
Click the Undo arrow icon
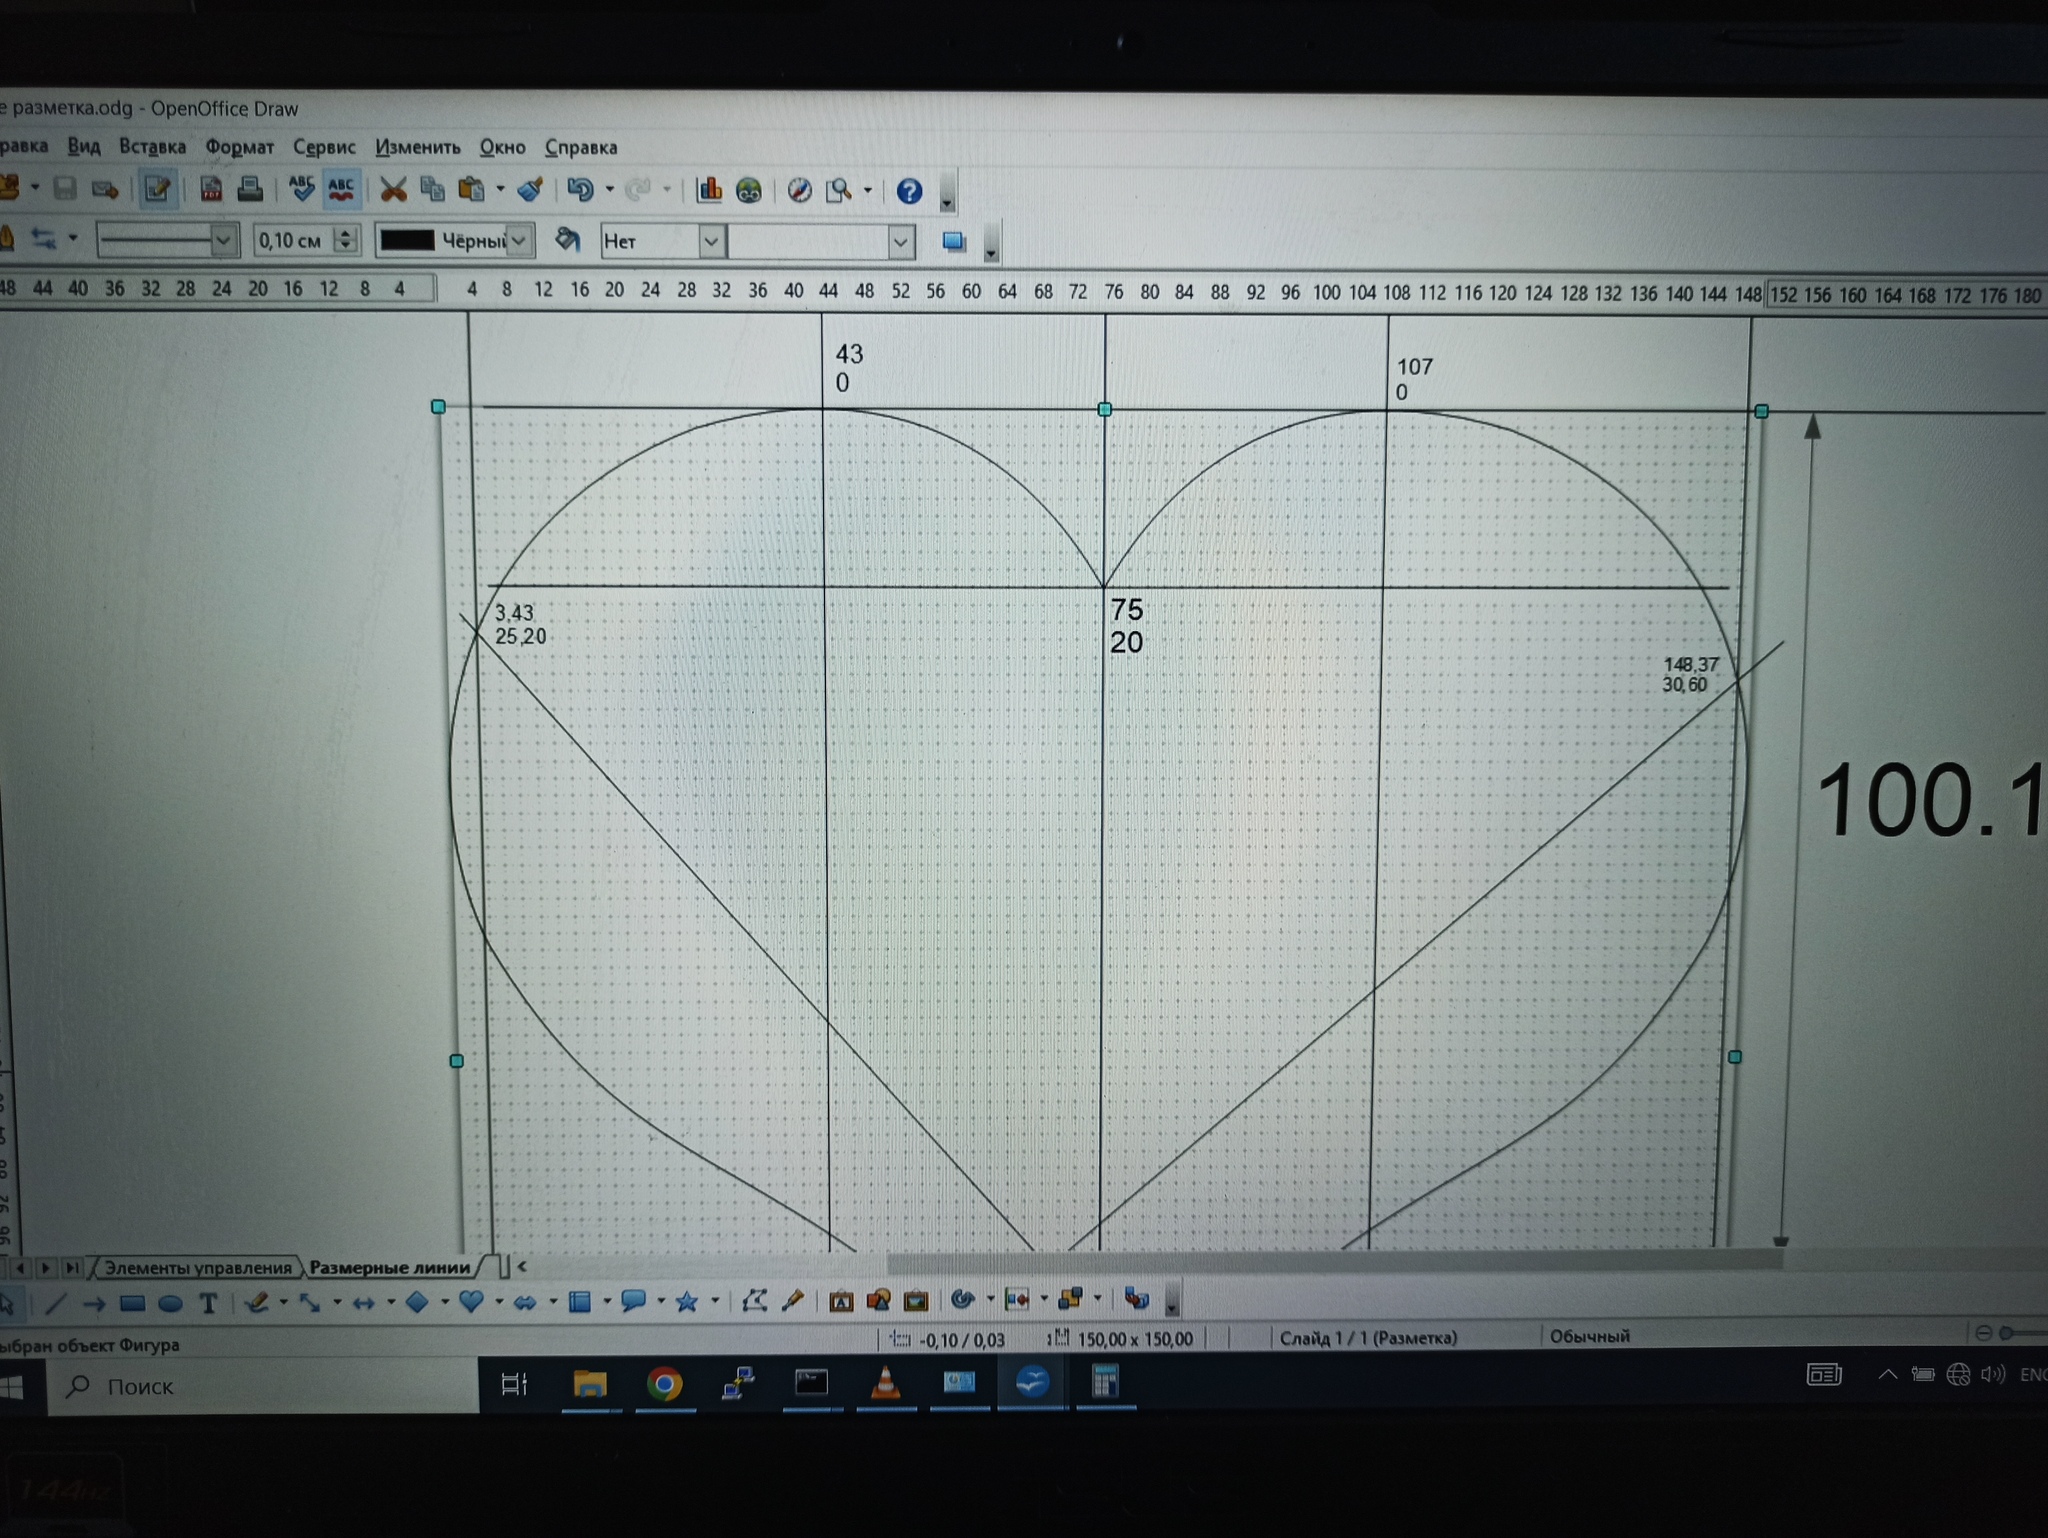[580, 190]
